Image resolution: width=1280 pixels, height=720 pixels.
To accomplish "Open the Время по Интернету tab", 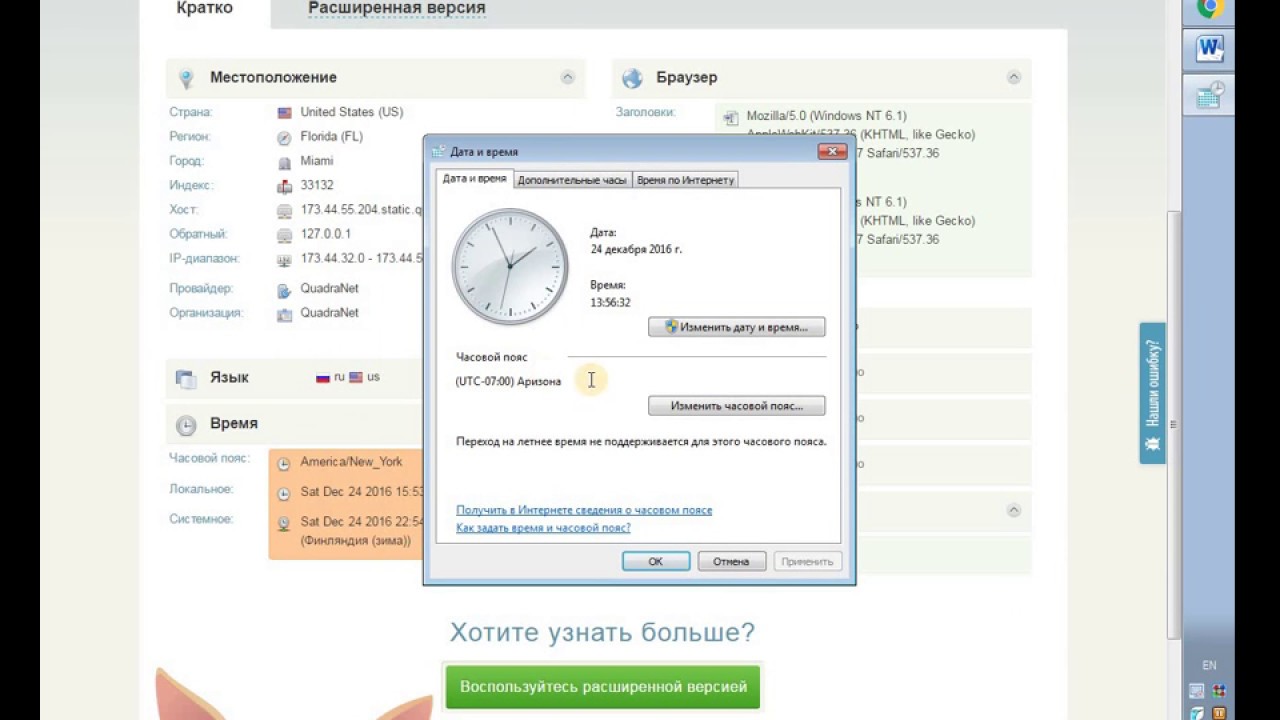I will pyautogui.click(x=686, y=180).
